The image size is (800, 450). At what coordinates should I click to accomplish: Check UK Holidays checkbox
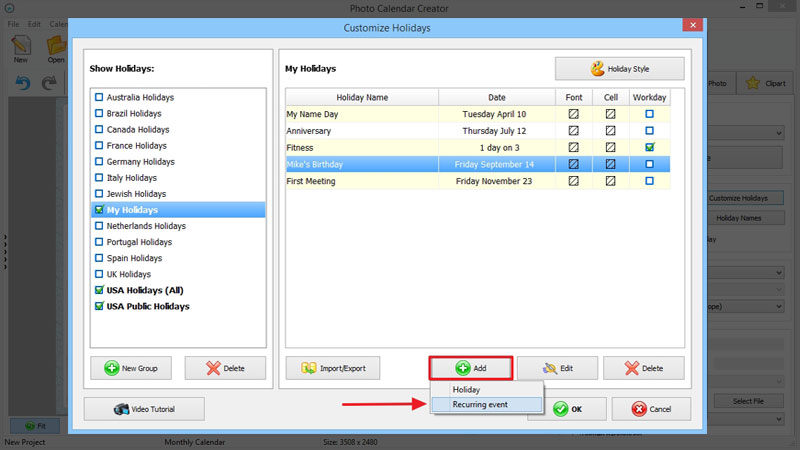99,274
